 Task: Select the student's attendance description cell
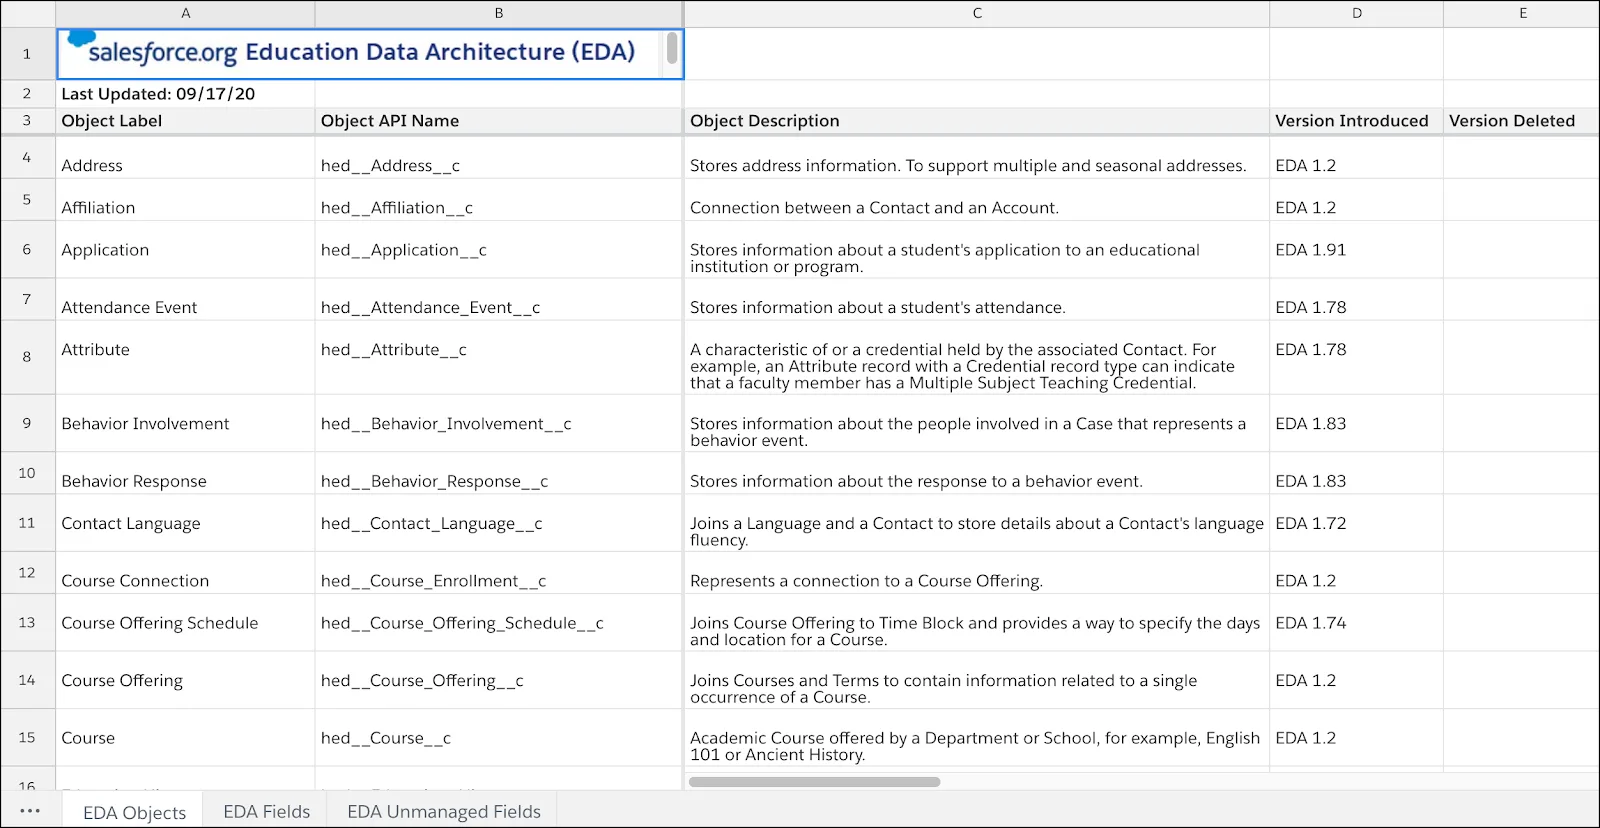click(977, 300)
